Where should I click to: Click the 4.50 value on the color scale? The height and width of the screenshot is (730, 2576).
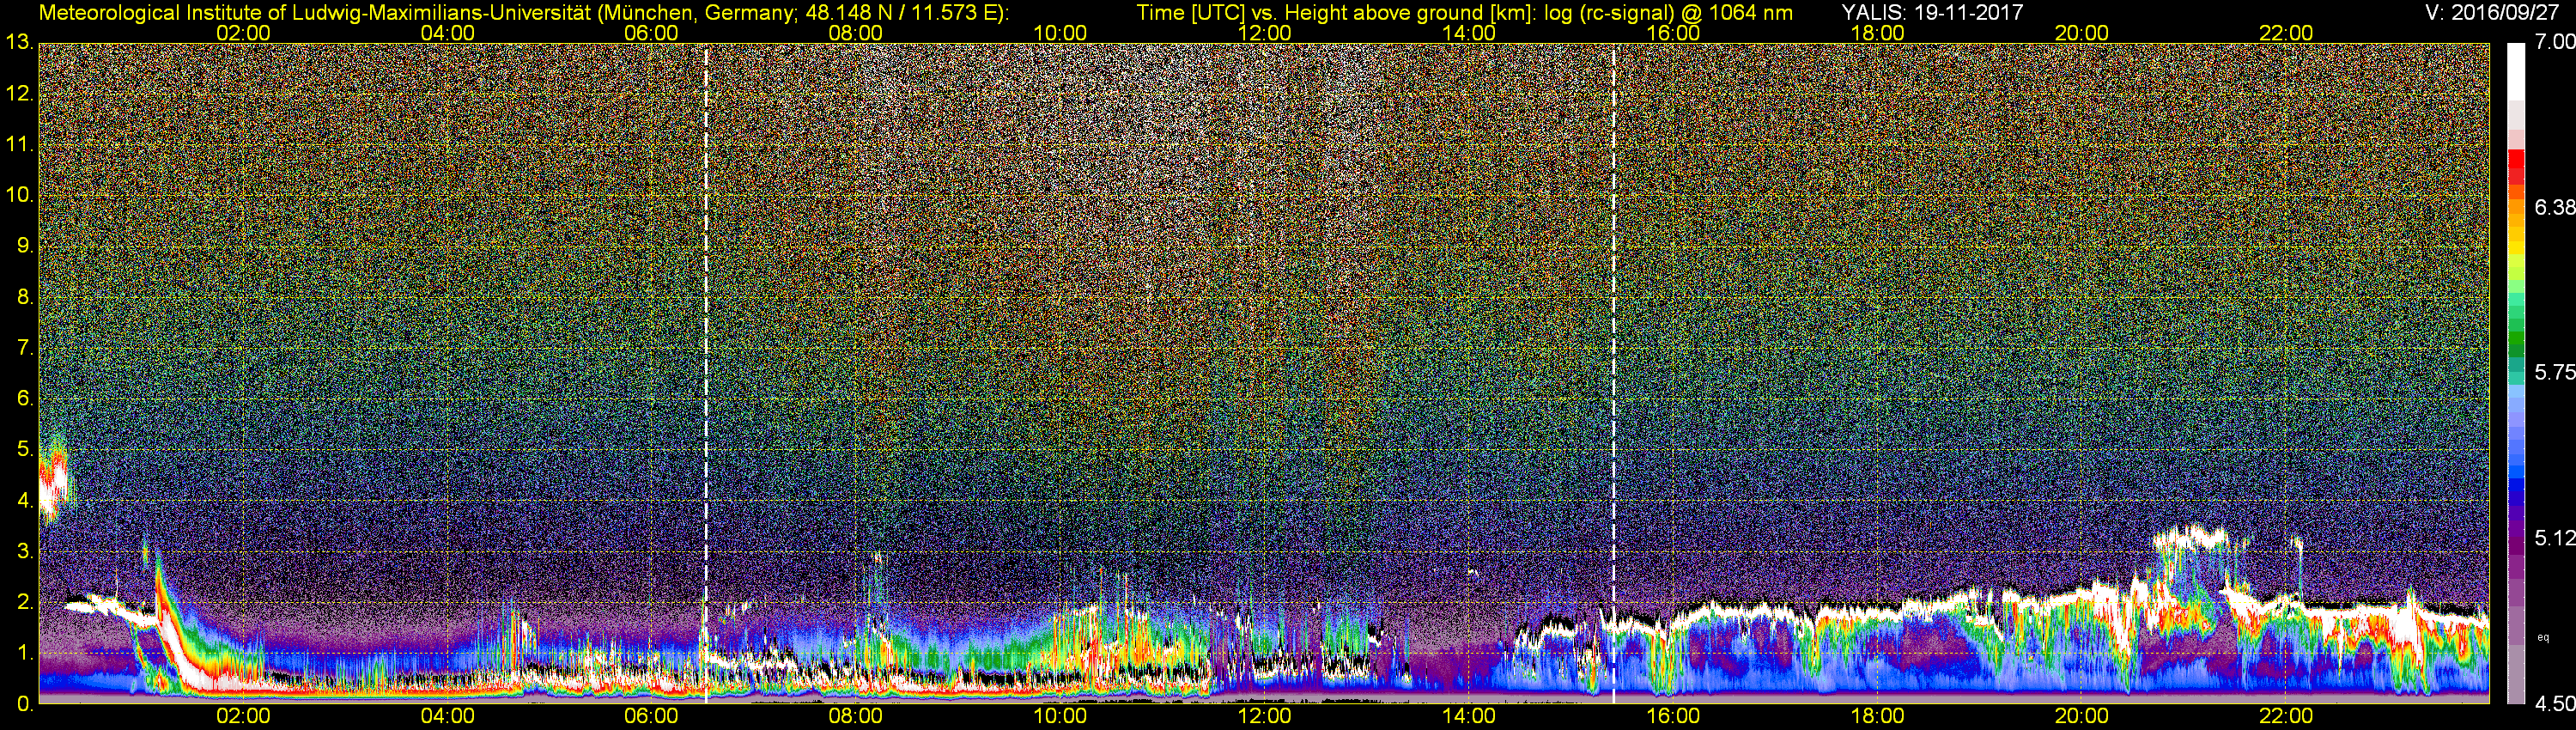[x=2555, y=705]
